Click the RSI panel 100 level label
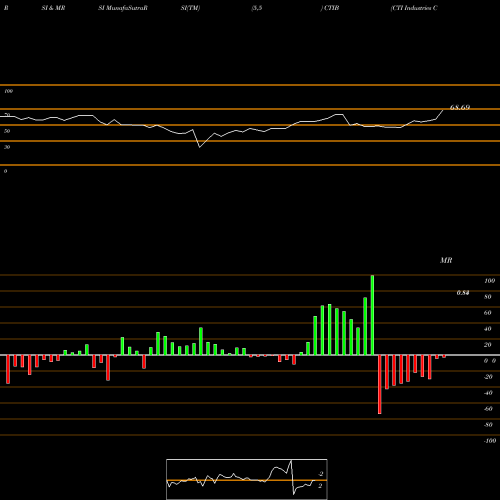This screenshot has height=500, width=500. (x=8, y=91)
